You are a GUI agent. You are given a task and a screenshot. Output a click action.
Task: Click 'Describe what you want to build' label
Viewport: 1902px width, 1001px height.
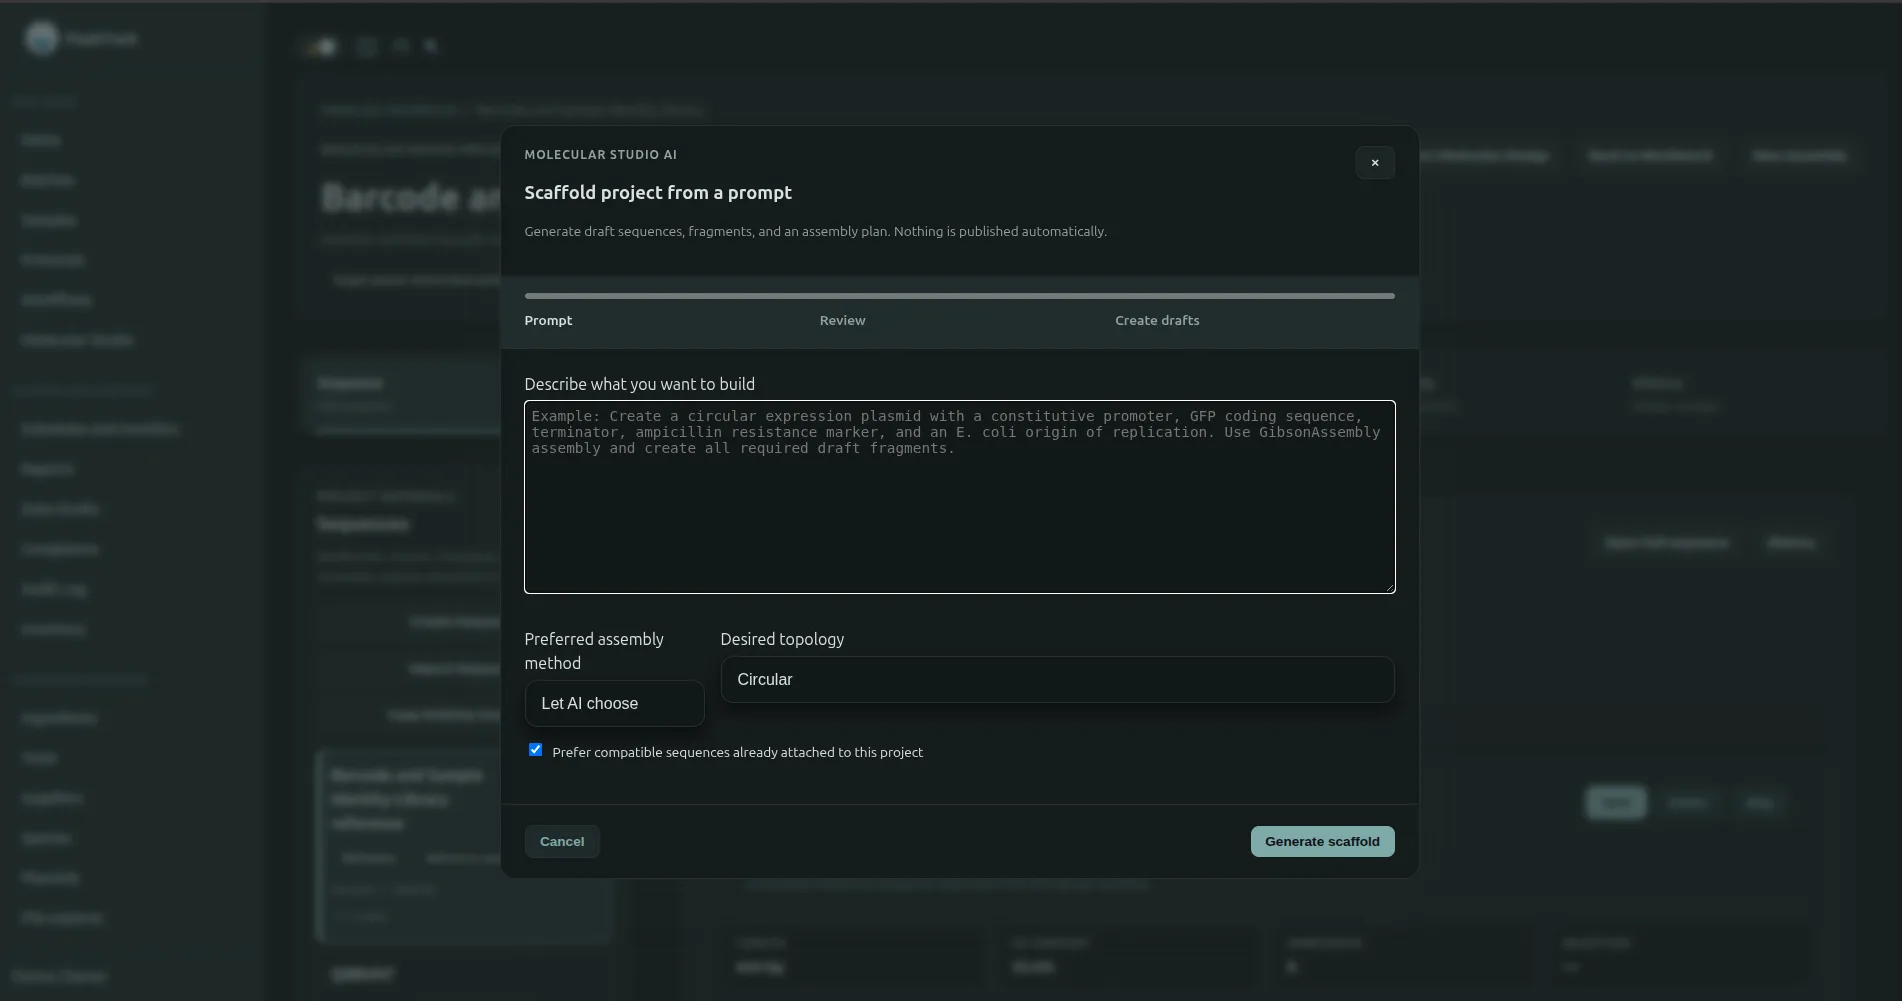(x=639, y=385)
